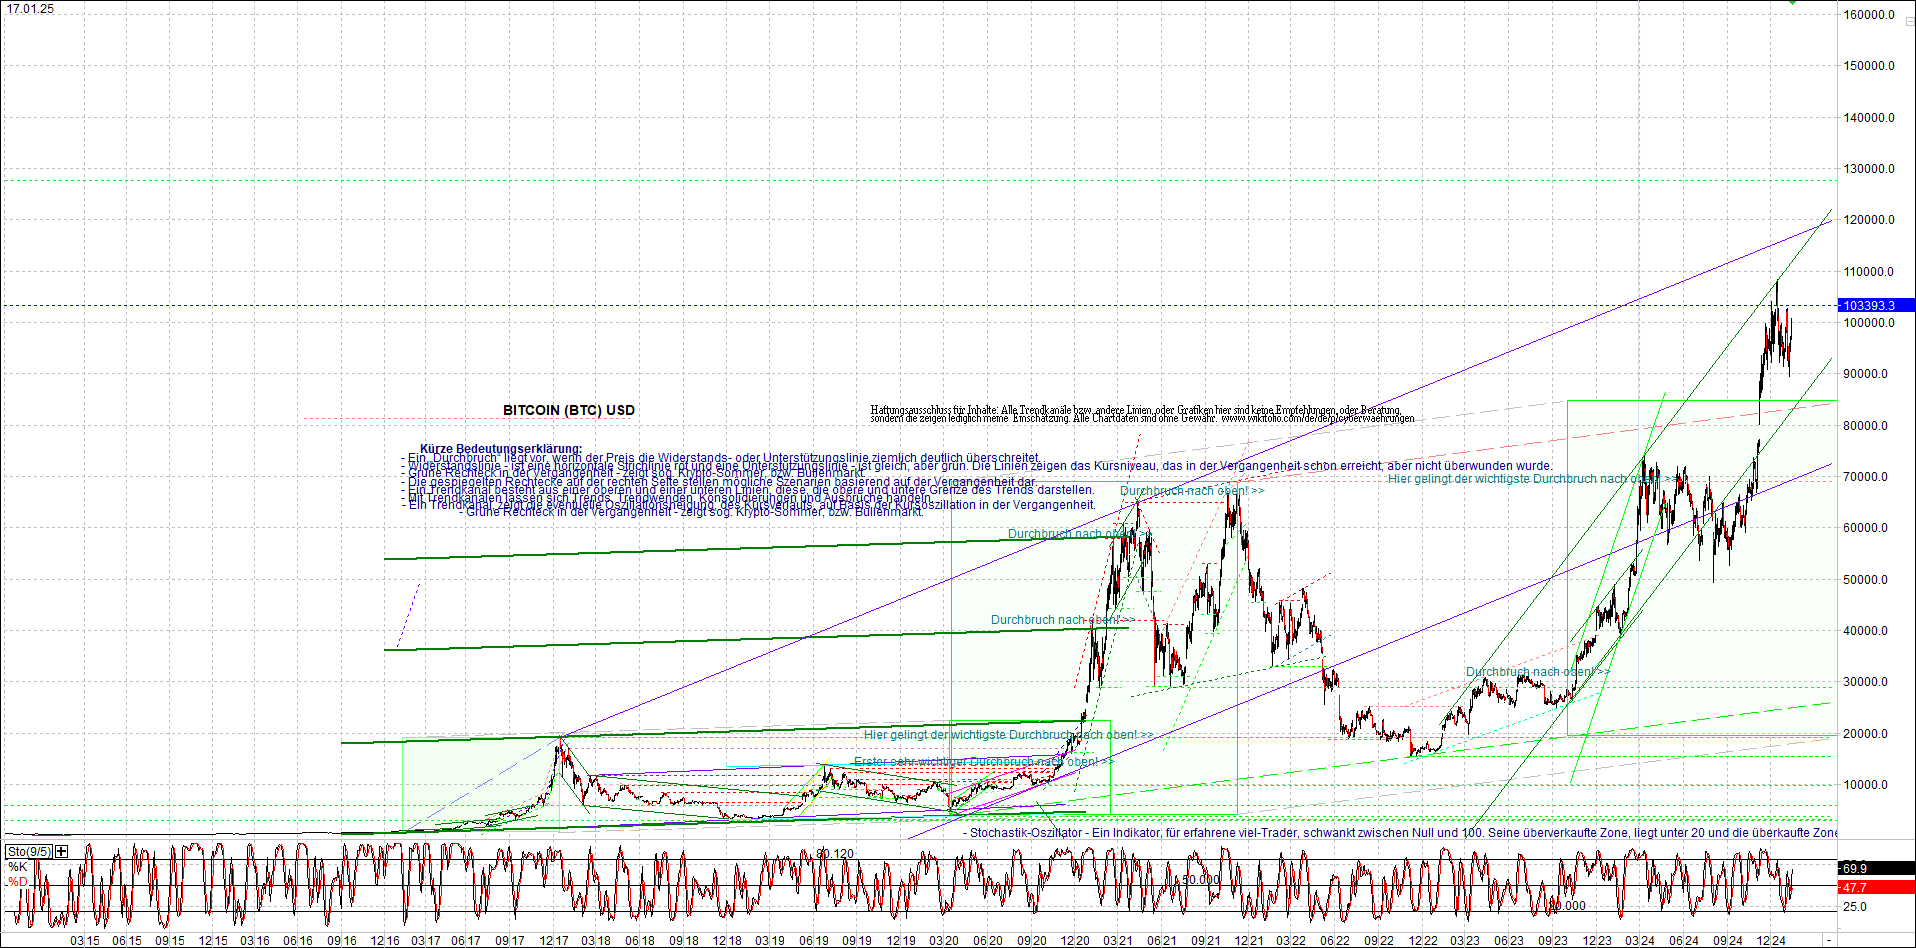Click the Haftungsausschluss disclaimer text
The height and width of the screenshot is (948, 1916).
click(x=1142, y=414)
